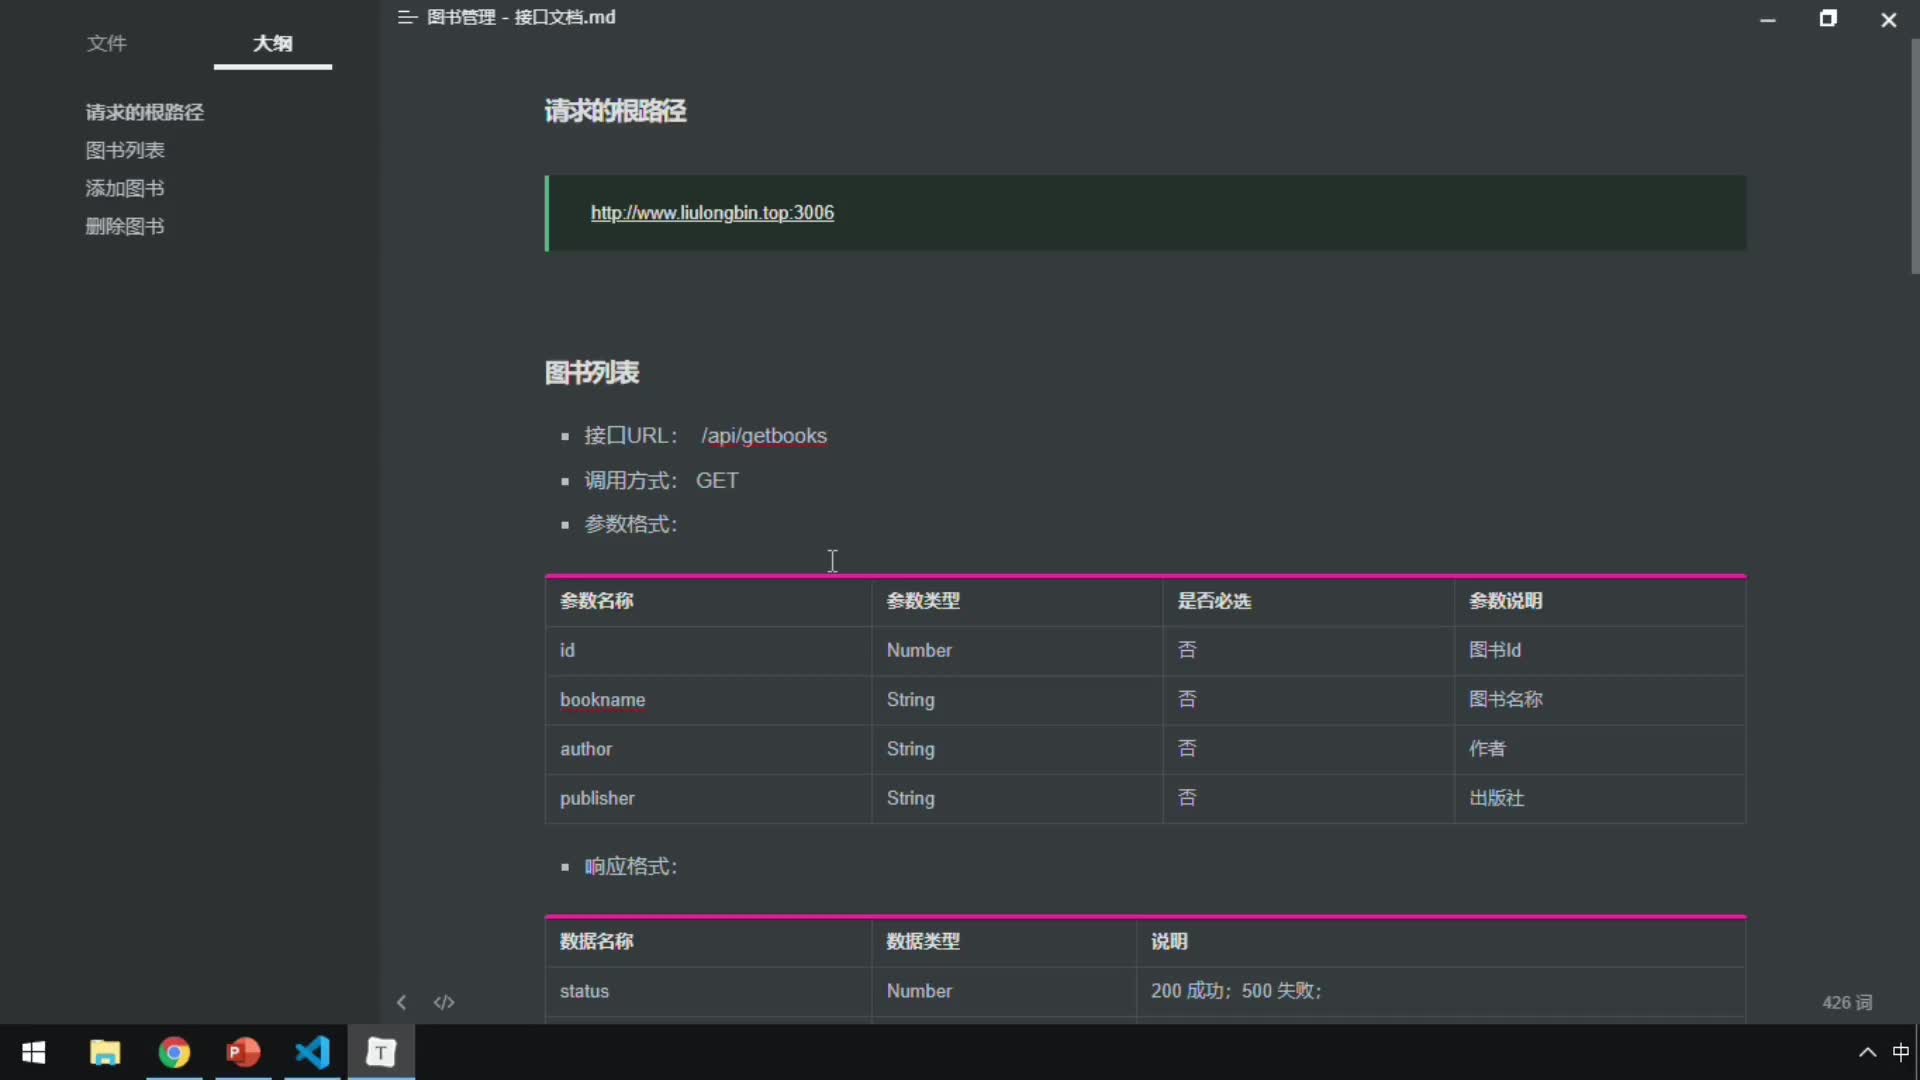Click the author parameter cell
Viewport: 1920px width, 1080px height.
[708, 749]
